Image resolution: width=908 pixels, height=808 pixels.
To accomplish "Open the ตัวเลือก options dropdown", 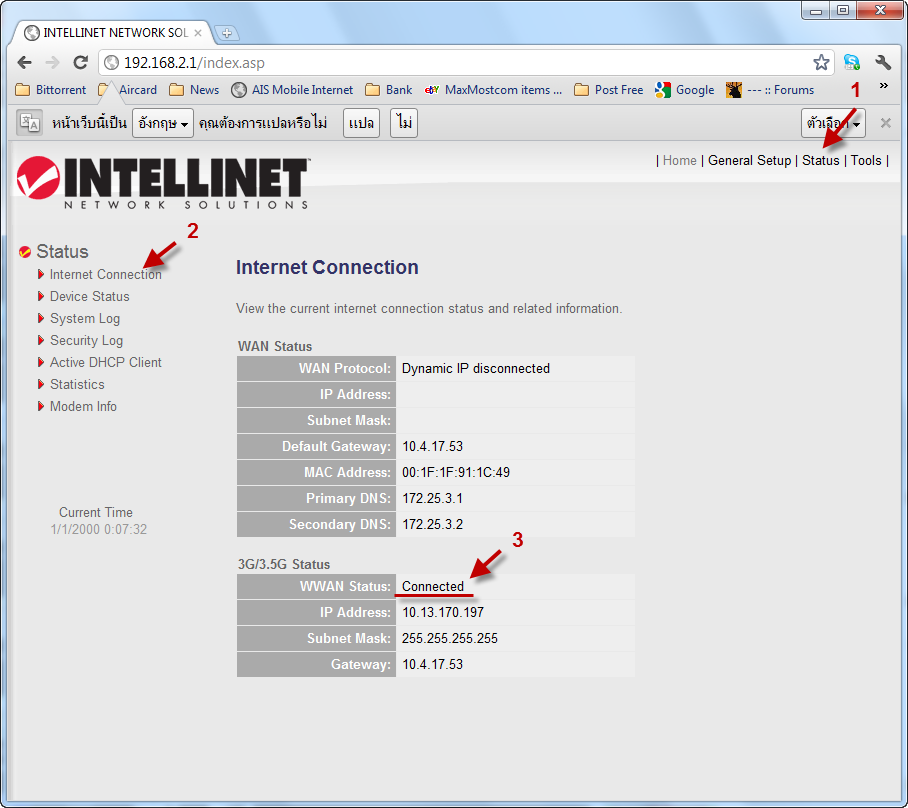I will tap(833, 123).
